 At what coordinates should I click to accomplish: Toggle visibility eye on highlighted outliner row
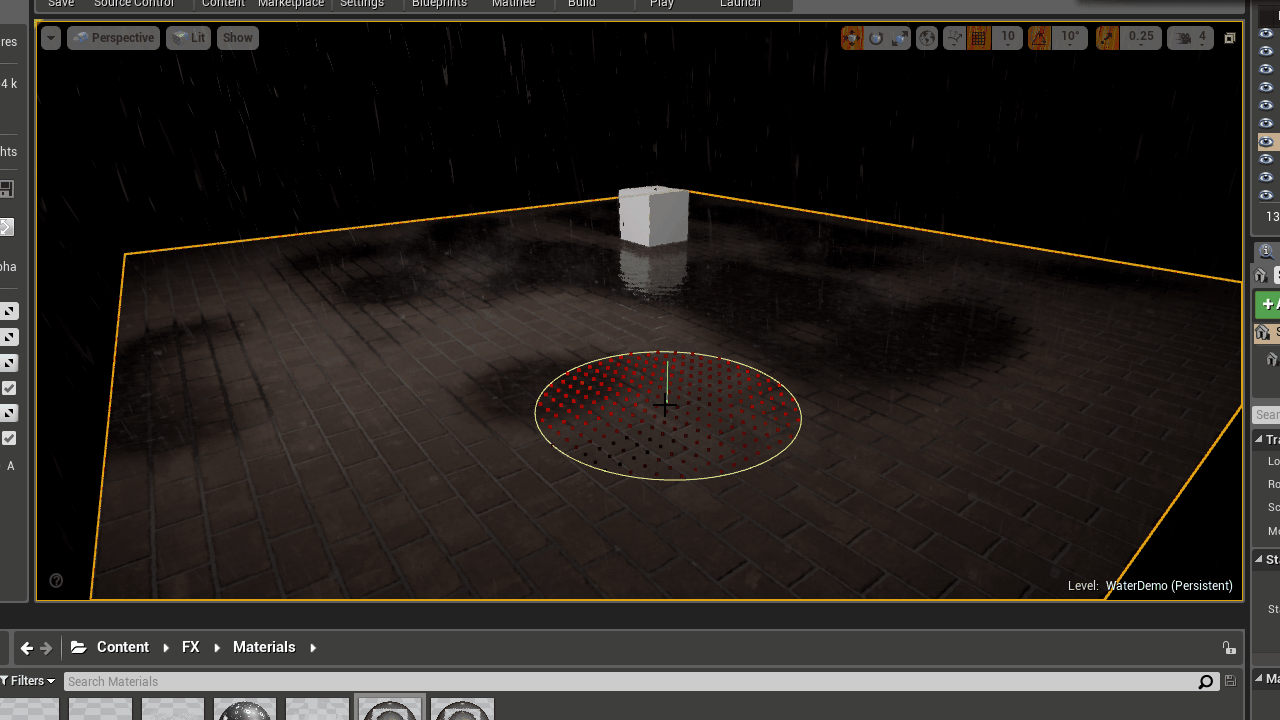pyautogui.click(x=1266, y=142)
